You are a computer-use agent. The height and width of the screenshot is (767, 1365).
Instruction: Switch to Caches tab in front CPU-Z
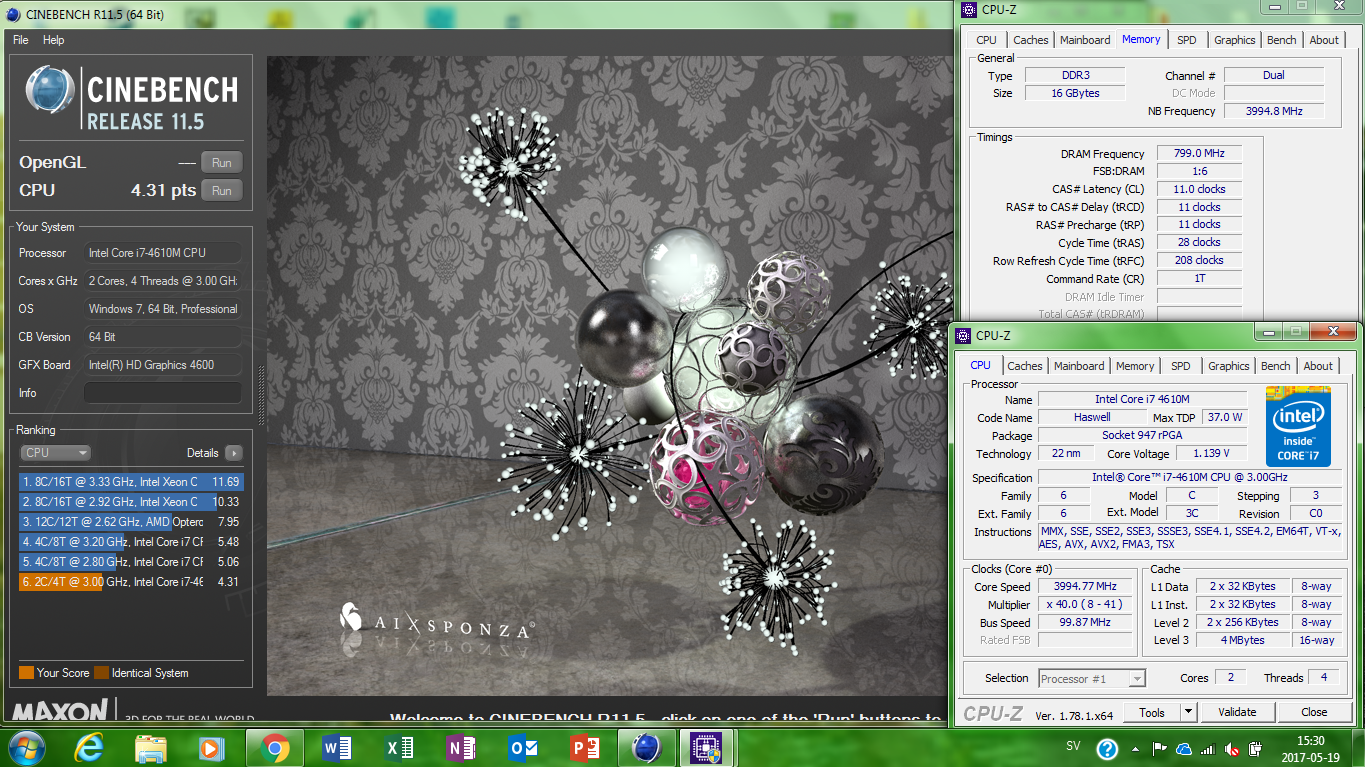point(1025,366)
